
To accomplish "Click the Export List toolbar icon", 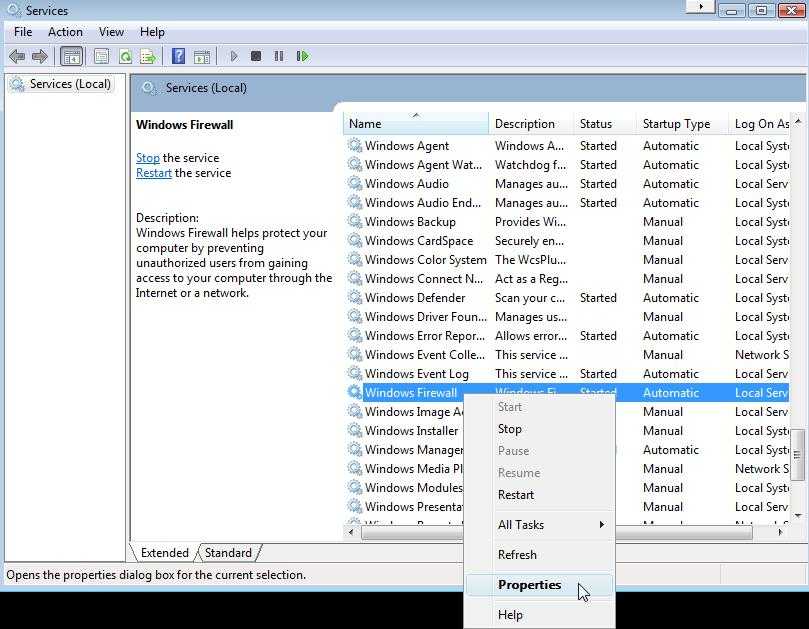I will (148, 56).
